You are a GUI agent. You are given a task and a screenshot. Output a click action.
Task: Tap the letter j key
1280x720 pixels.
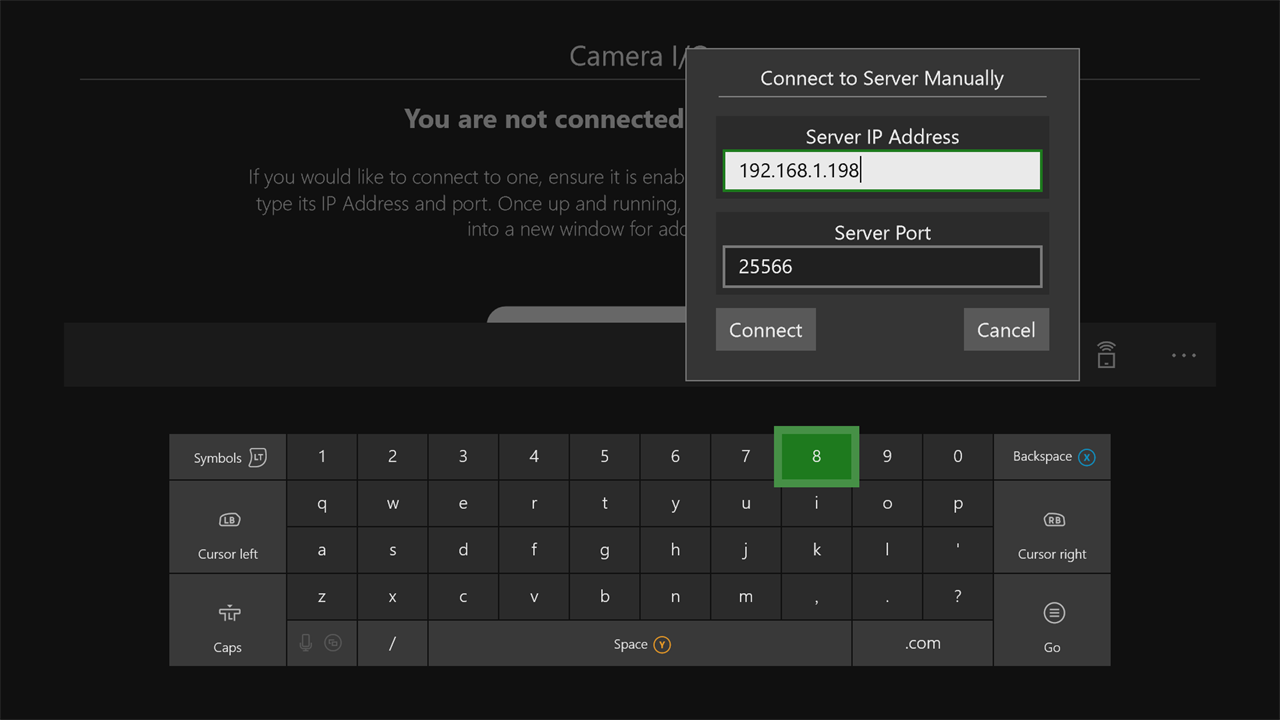[746, 550]
